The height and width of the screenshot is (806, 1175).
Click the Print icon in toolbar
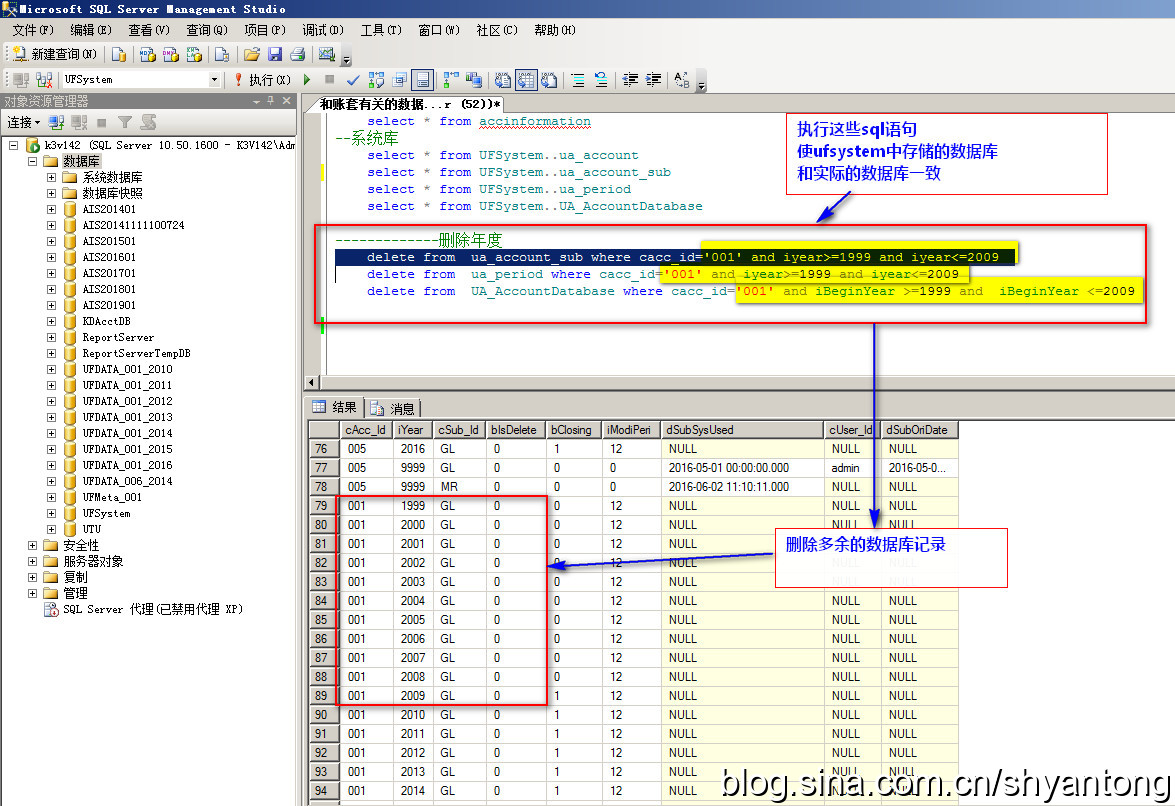[x=297, y=54]
